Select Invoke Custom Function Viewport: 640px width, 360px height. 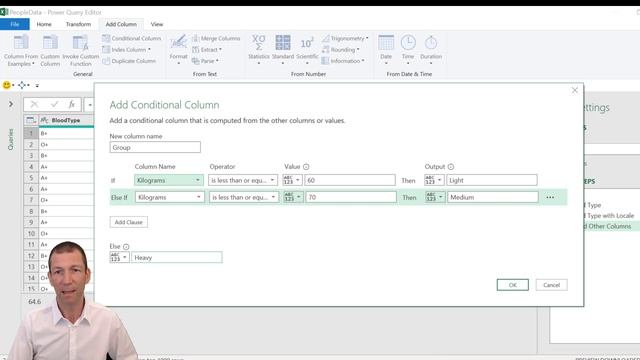click(x=81, y=51)
